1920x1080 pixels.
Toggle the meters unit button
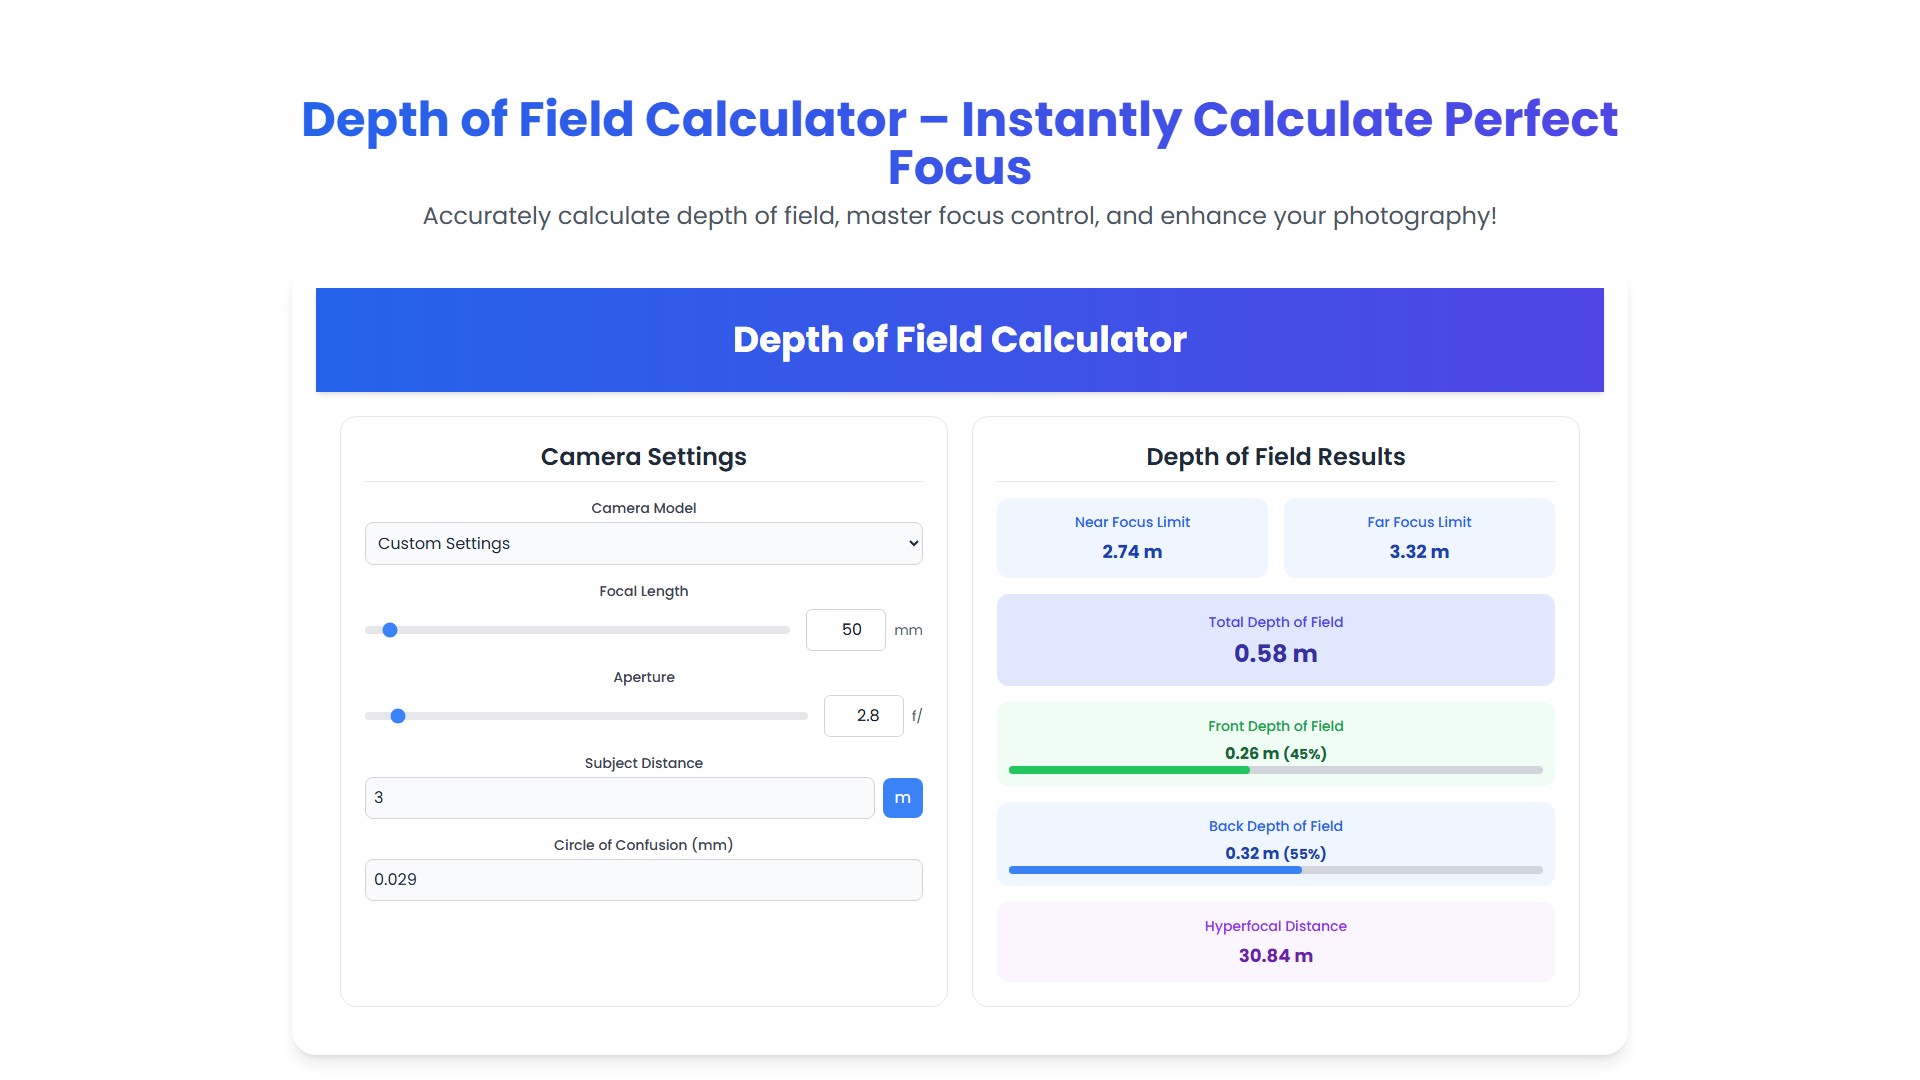(x=902, y=798)
